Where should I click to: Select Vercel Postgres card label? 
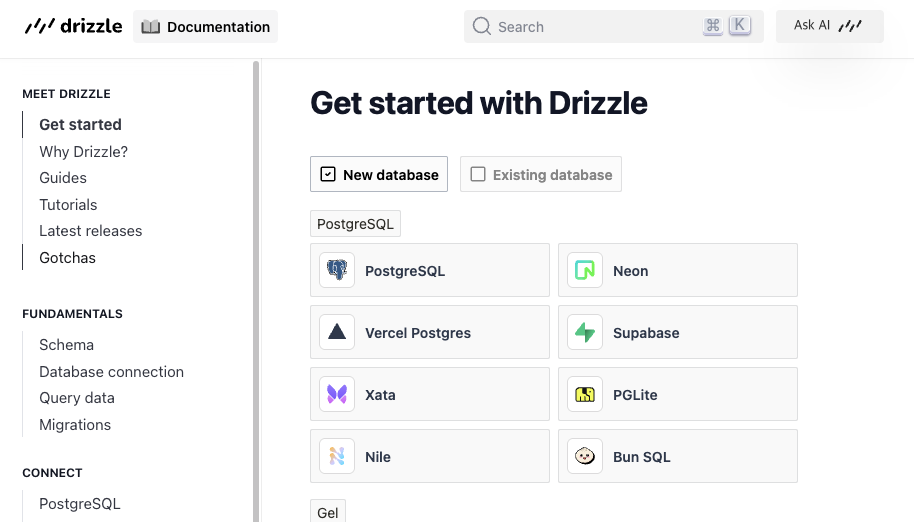(x=418, y=333)
